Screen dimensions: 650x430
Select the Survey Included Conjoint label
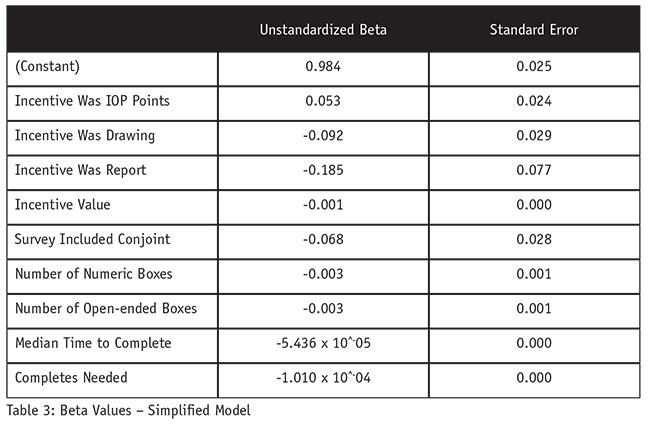[92, 239]
